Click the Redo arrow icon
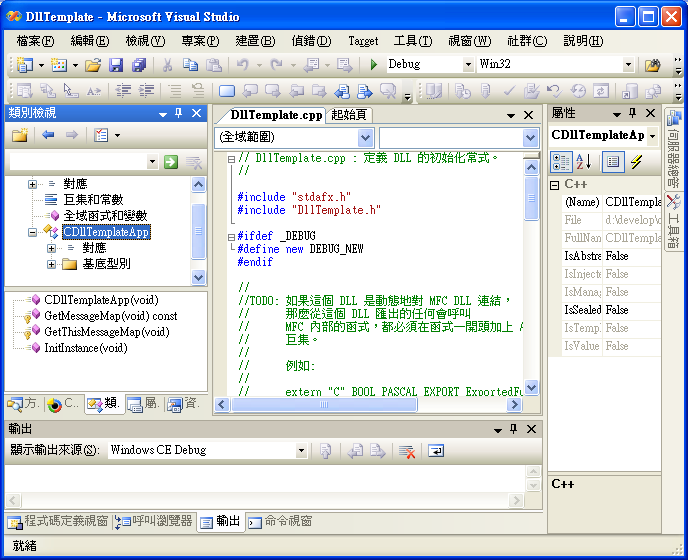 coord(276,65)
